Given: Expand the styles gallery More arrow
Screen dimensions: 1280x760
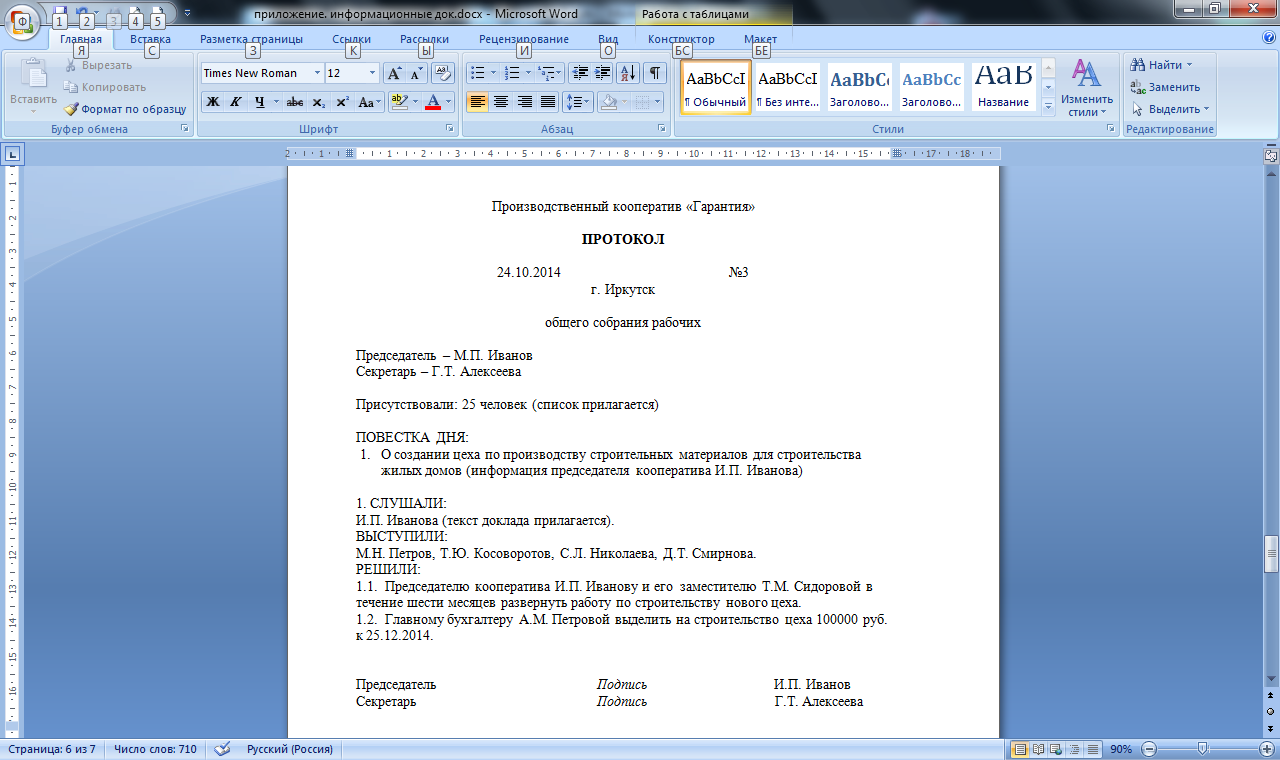Looking at the screenshot, I should pyautogui.click(x=1049, y=105).
